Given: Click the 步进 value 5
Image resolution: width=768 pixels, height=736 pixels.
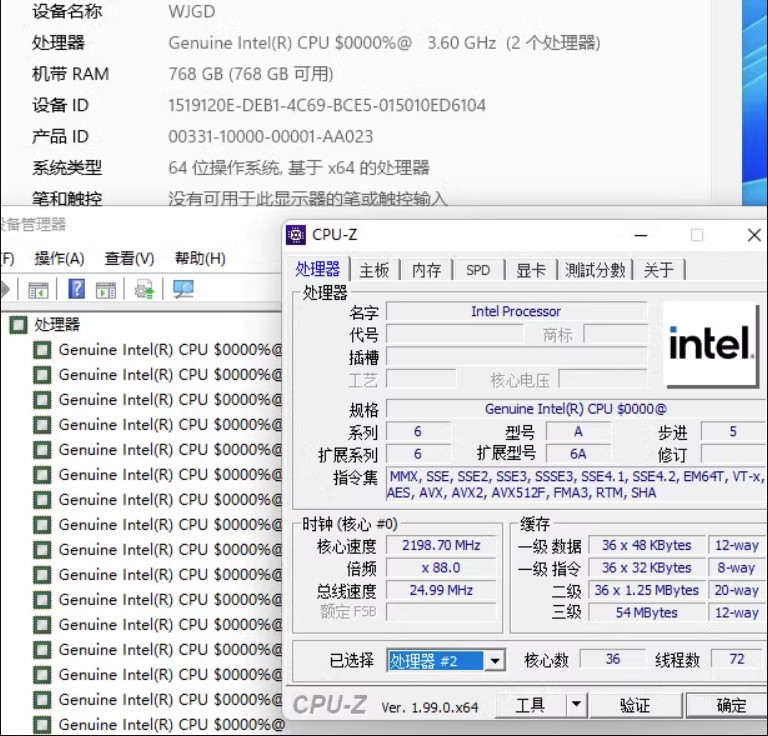Looking at the screenshot, I should (733, 431).
